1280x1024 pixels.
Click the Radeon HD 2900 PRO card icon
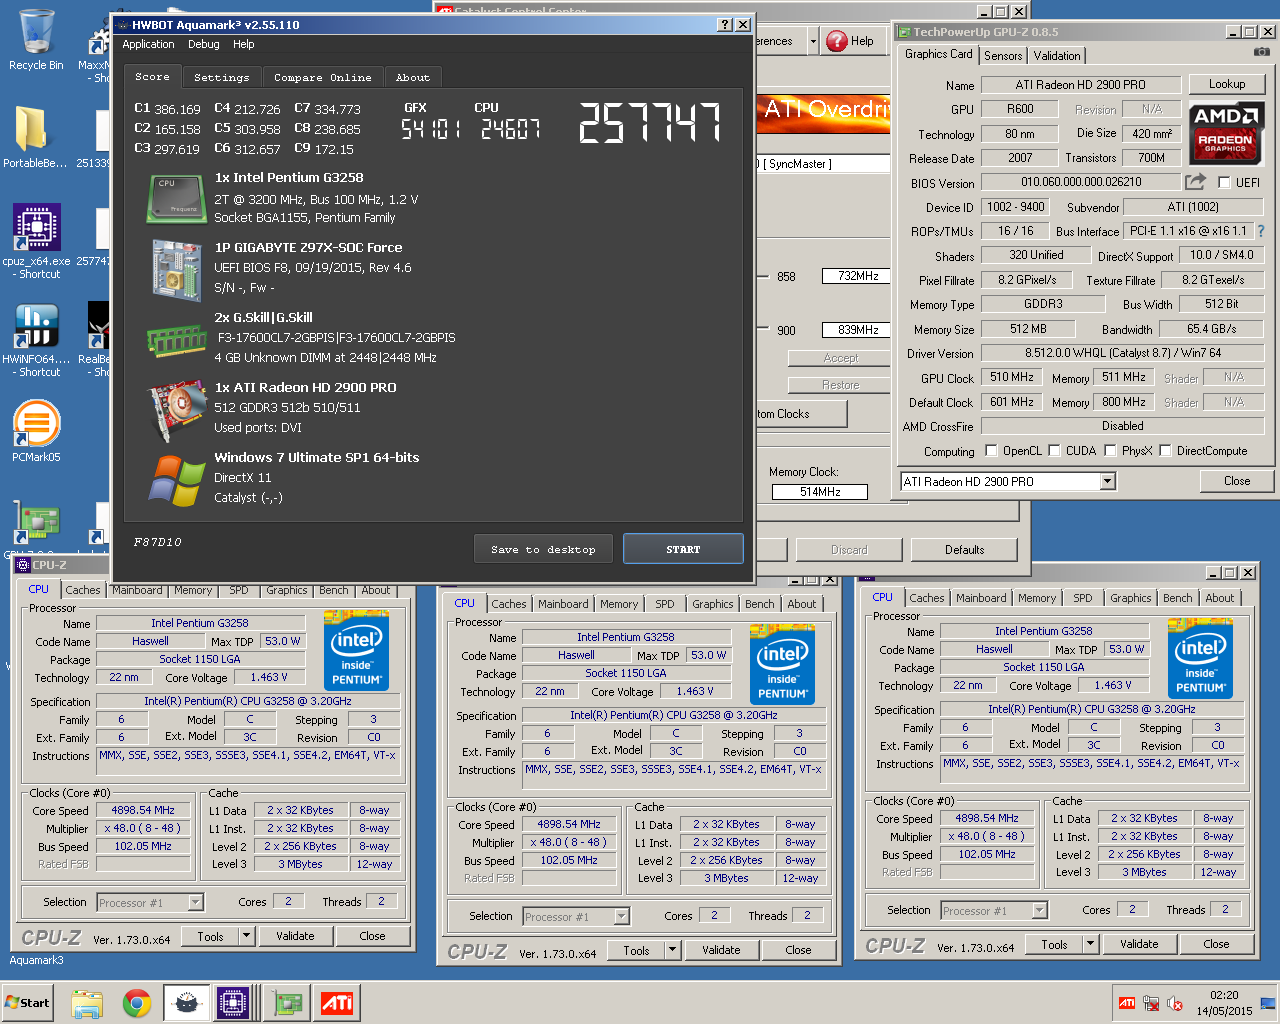click(177, 411)
